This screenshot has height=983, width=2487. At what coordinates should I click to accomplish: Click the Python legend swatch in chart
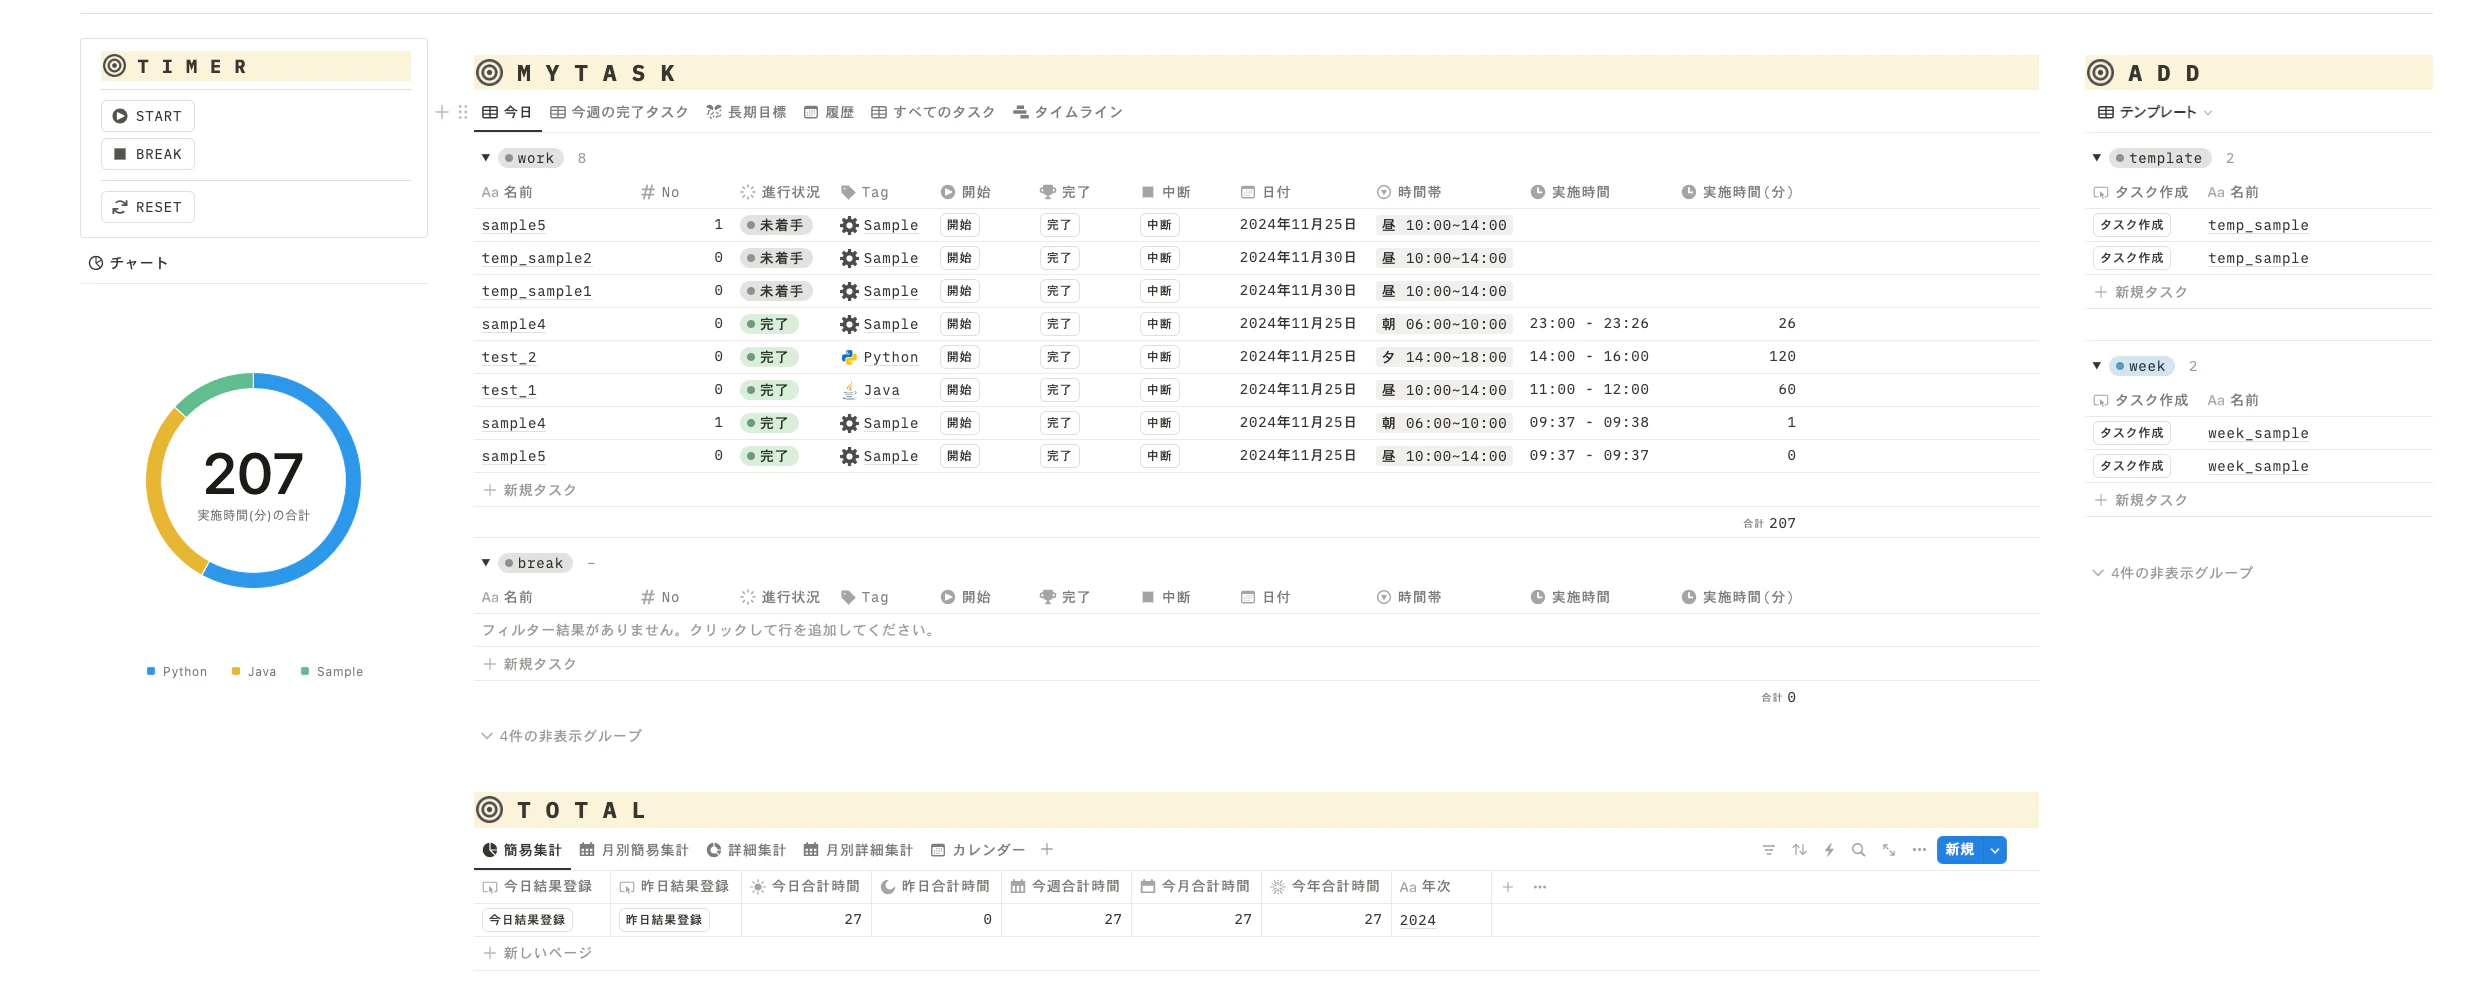[151, 671]
